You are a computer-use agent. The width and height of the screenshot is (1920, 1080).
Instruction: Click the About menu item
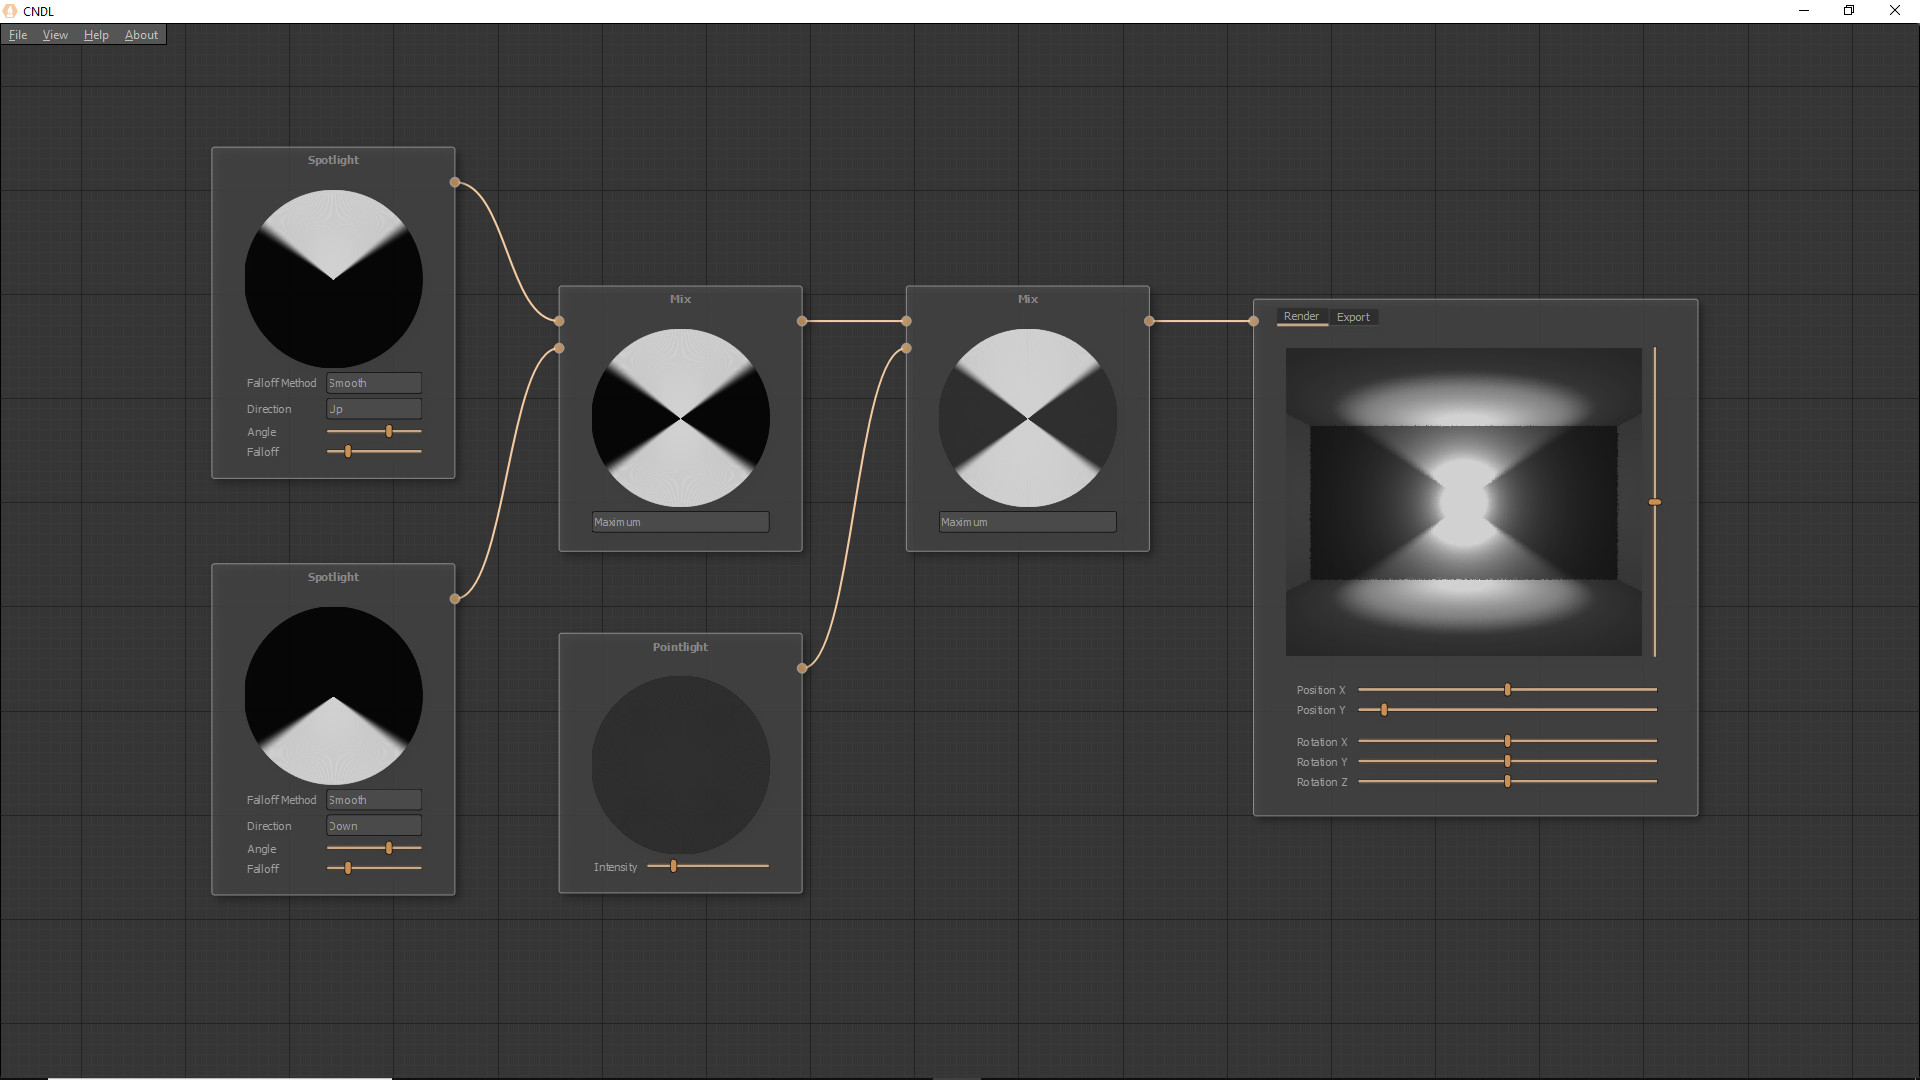140,34
